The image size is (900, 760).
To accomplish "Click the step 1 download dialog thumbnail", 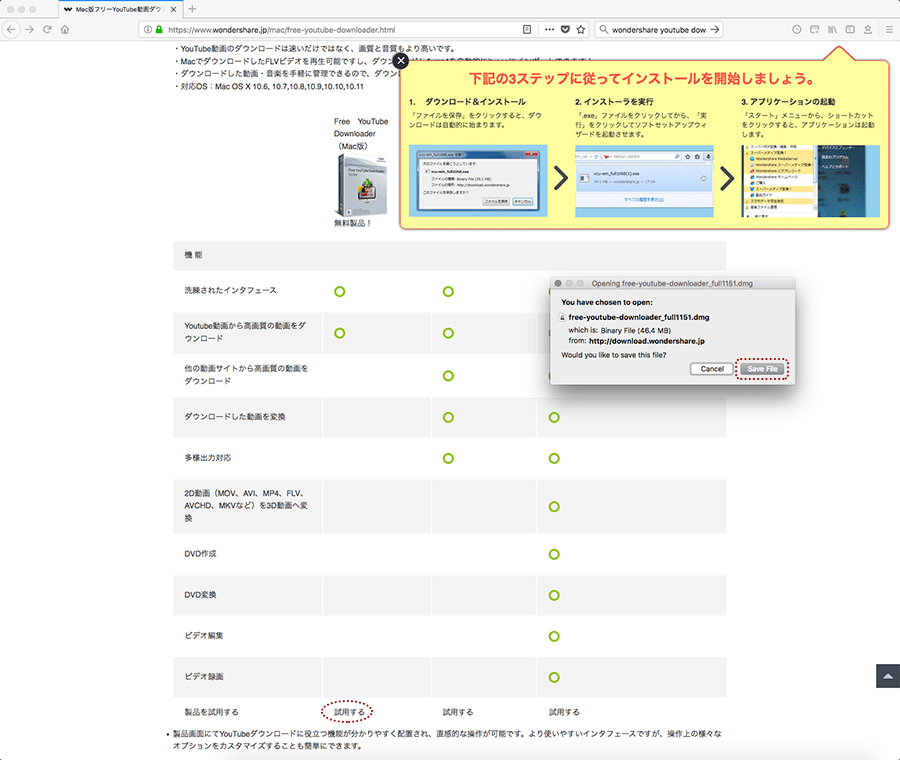I will [478, 181].
